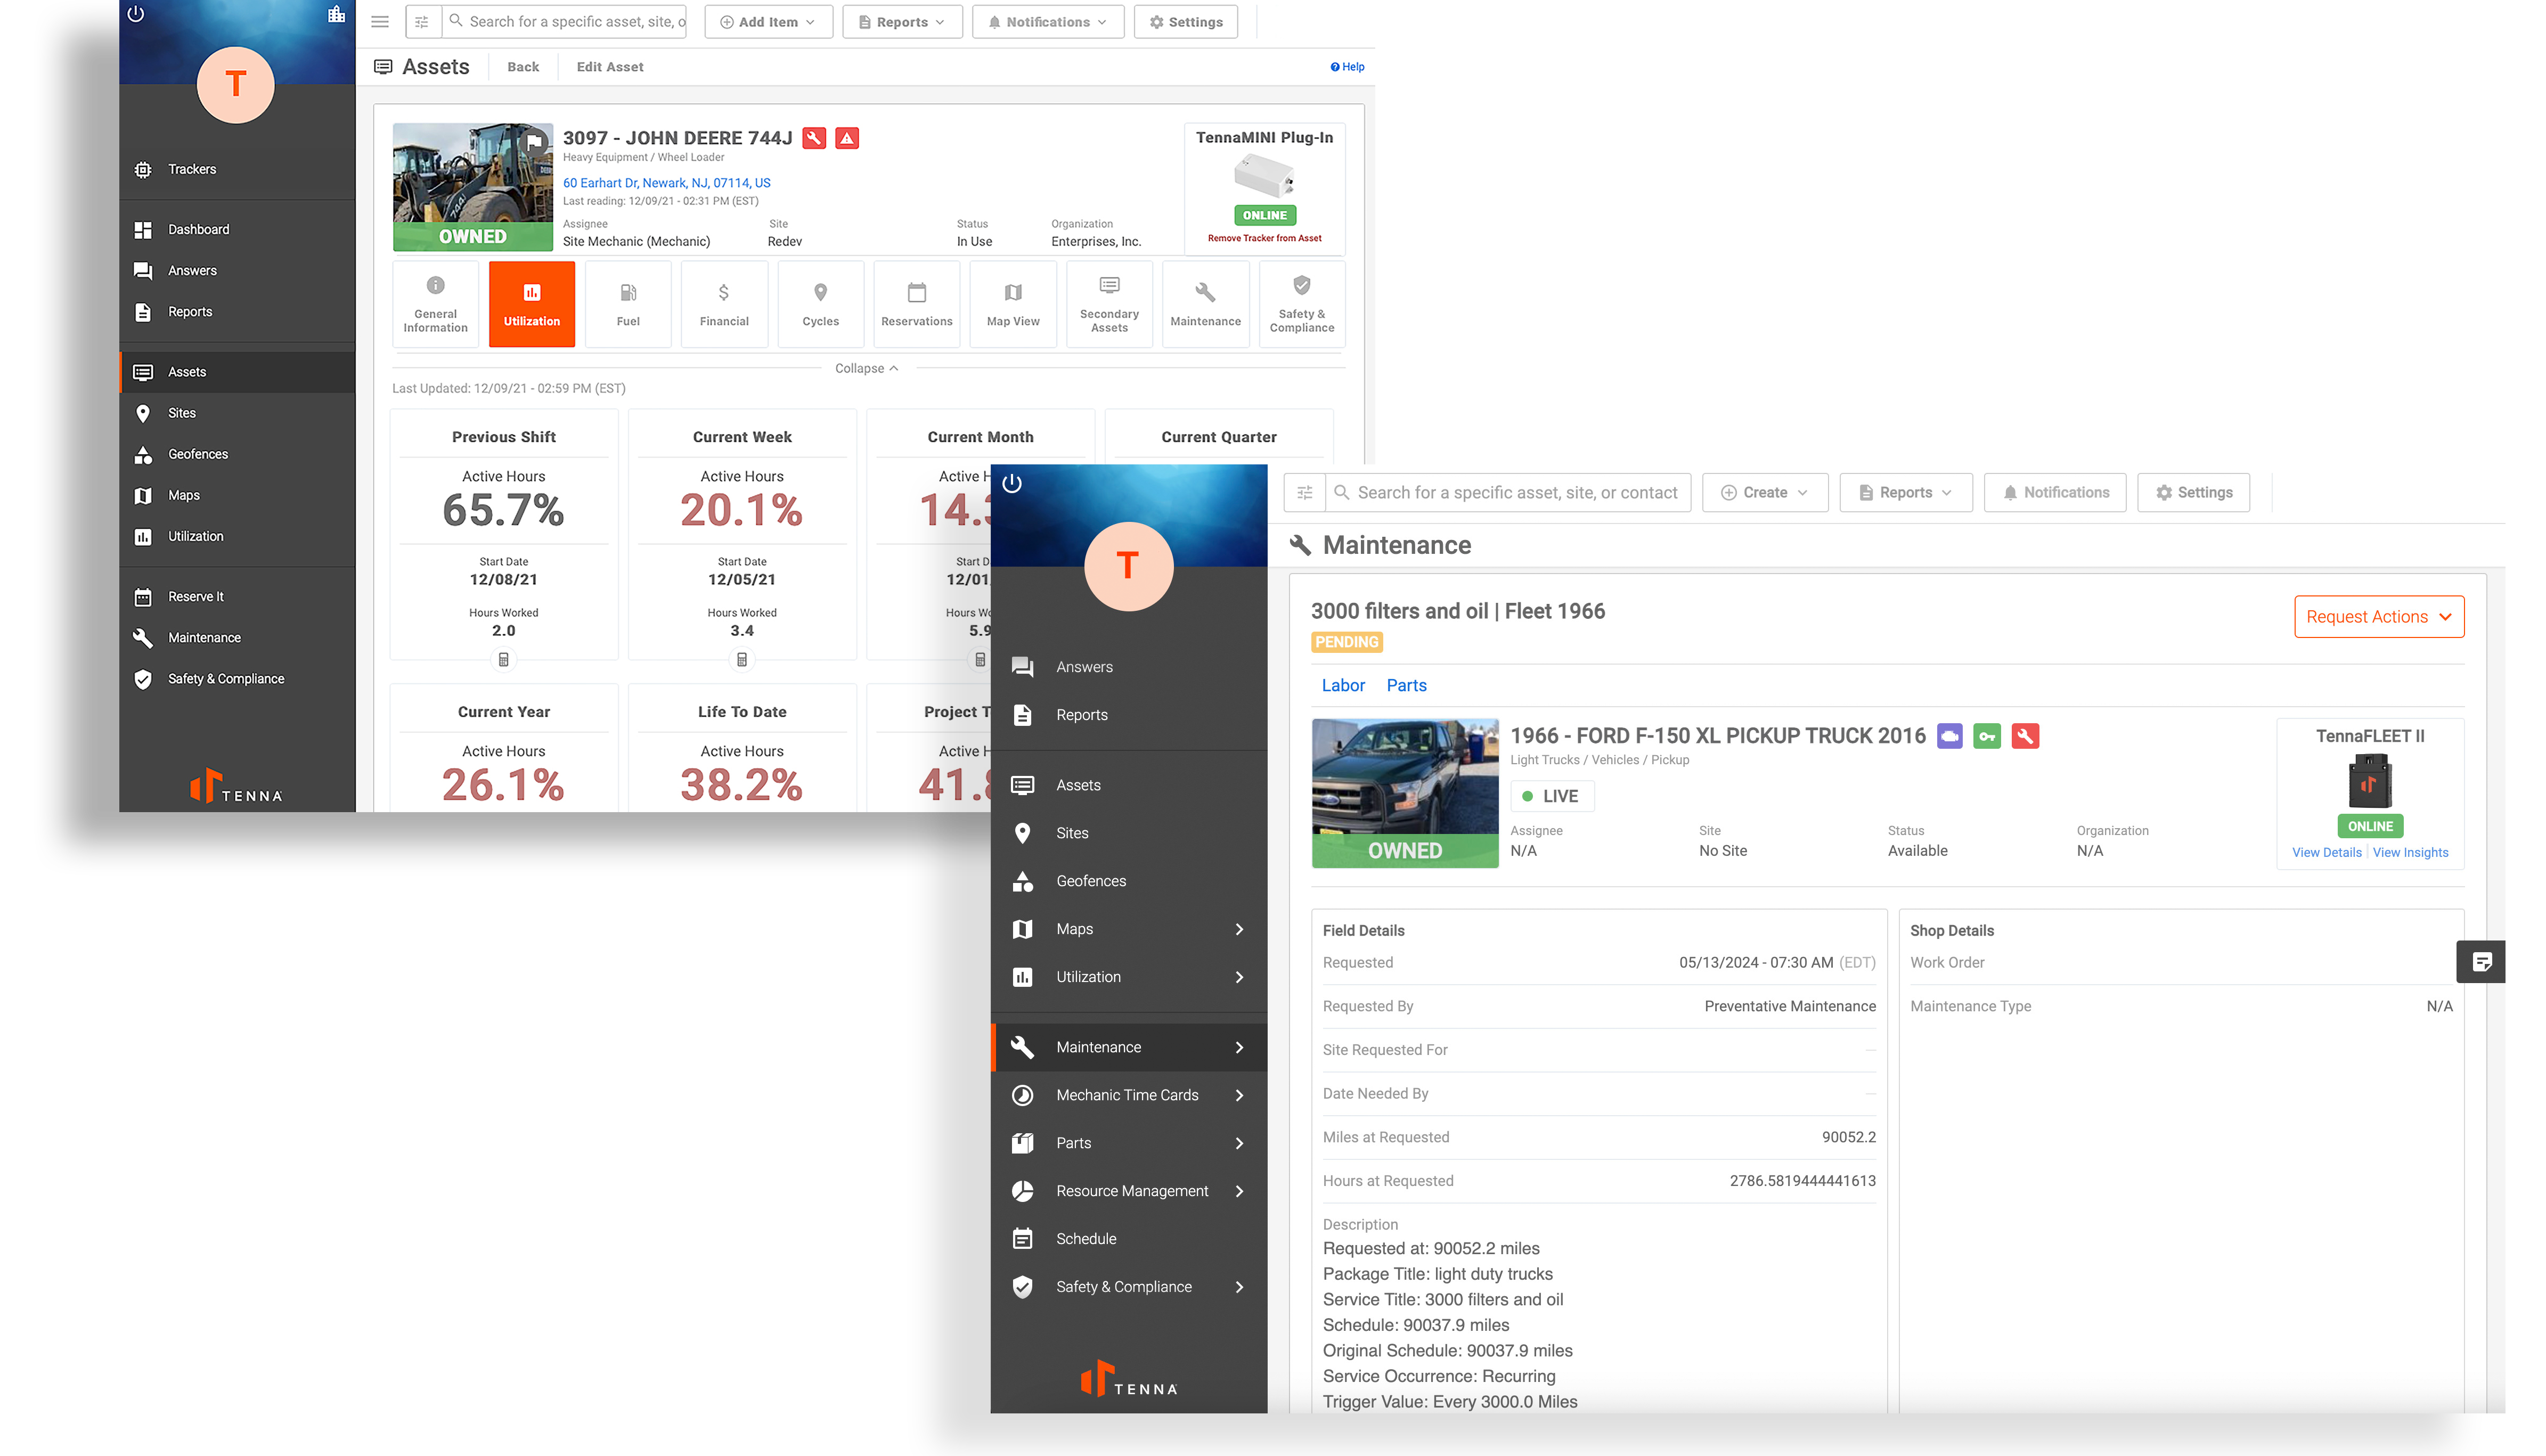Click Remove Tracker from Asset link
Screen dimensions: 2546x1456
coord(1264,238)
